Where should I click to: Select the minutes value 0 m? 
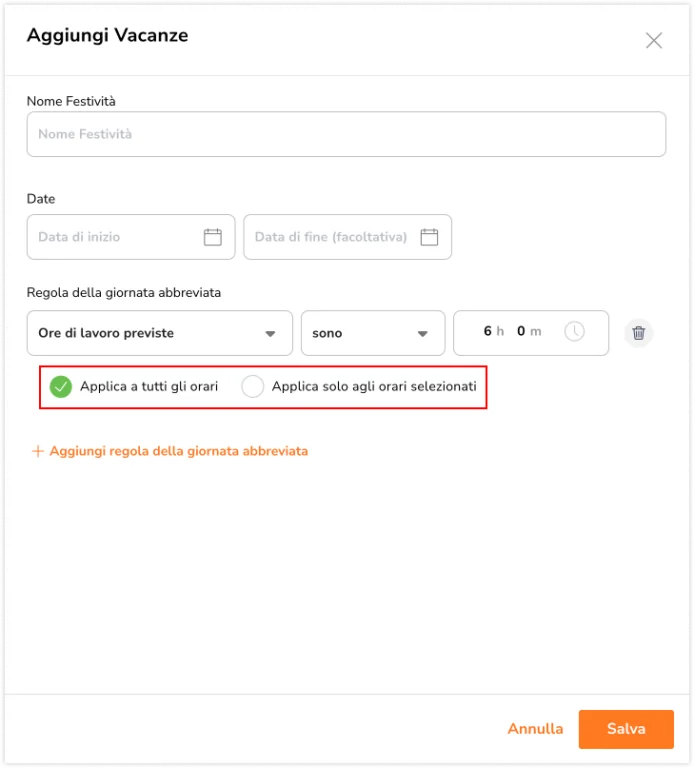pyautogui.click(x=529, y=332)
